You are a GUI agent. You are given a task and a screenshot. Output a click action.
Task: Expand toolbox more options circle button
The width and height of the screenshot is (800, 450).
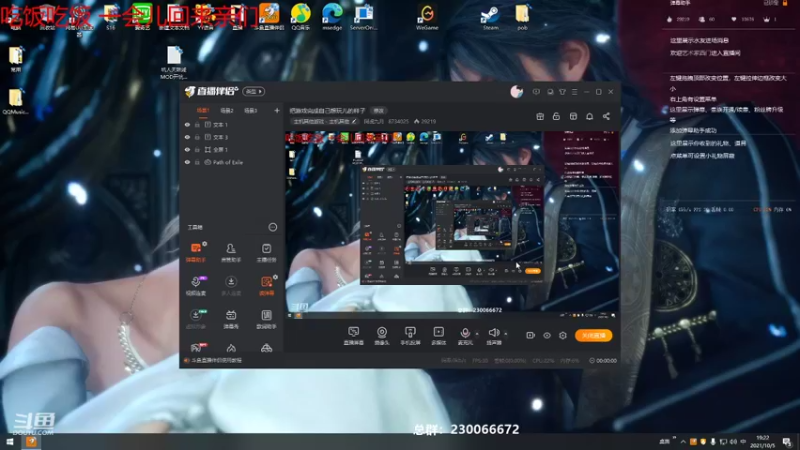(x=273, y=227)
